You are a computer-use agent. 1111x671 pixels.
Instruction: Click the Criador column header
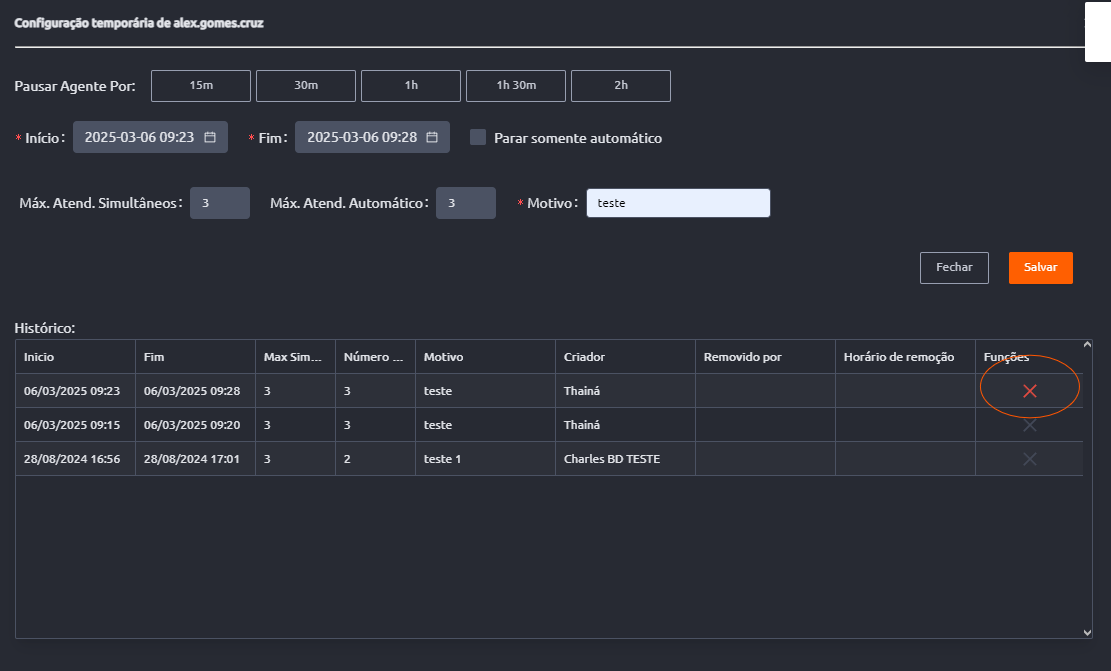click(x=584, y=357)
